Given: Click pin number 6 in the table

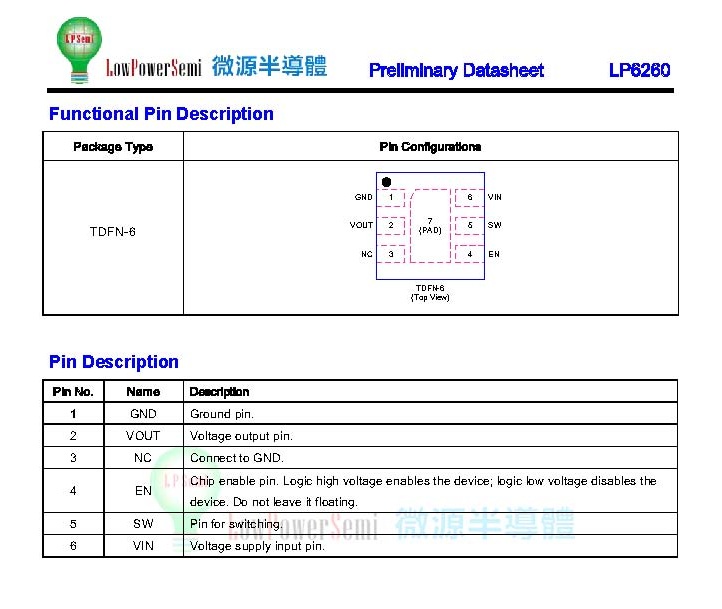Looking at the screenshot, I should coord(73,546).
